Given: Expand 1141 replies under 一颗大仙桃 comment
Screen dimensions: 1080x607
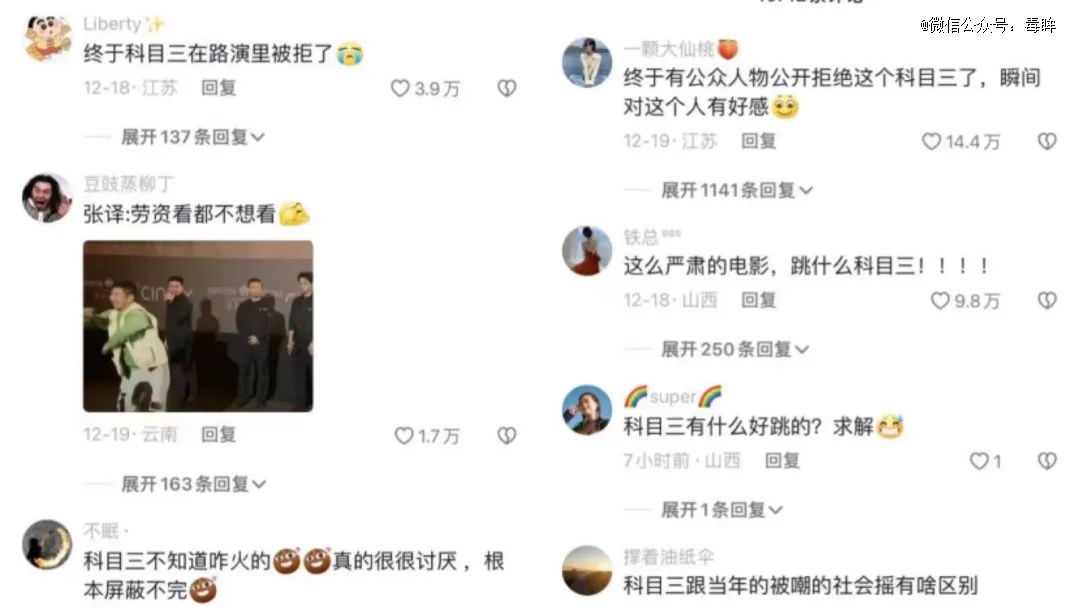Looking at the screenshot, I should [x=736, y=190].
